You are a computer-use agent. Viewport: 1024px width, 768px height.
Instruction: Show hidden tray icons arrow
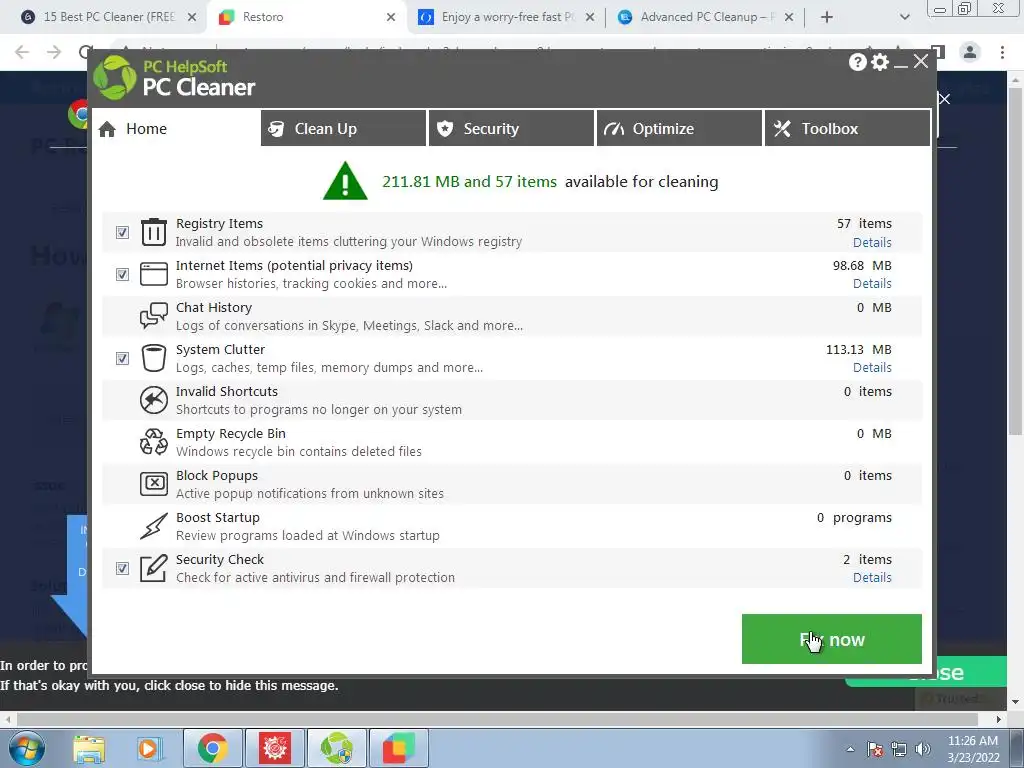850,749
